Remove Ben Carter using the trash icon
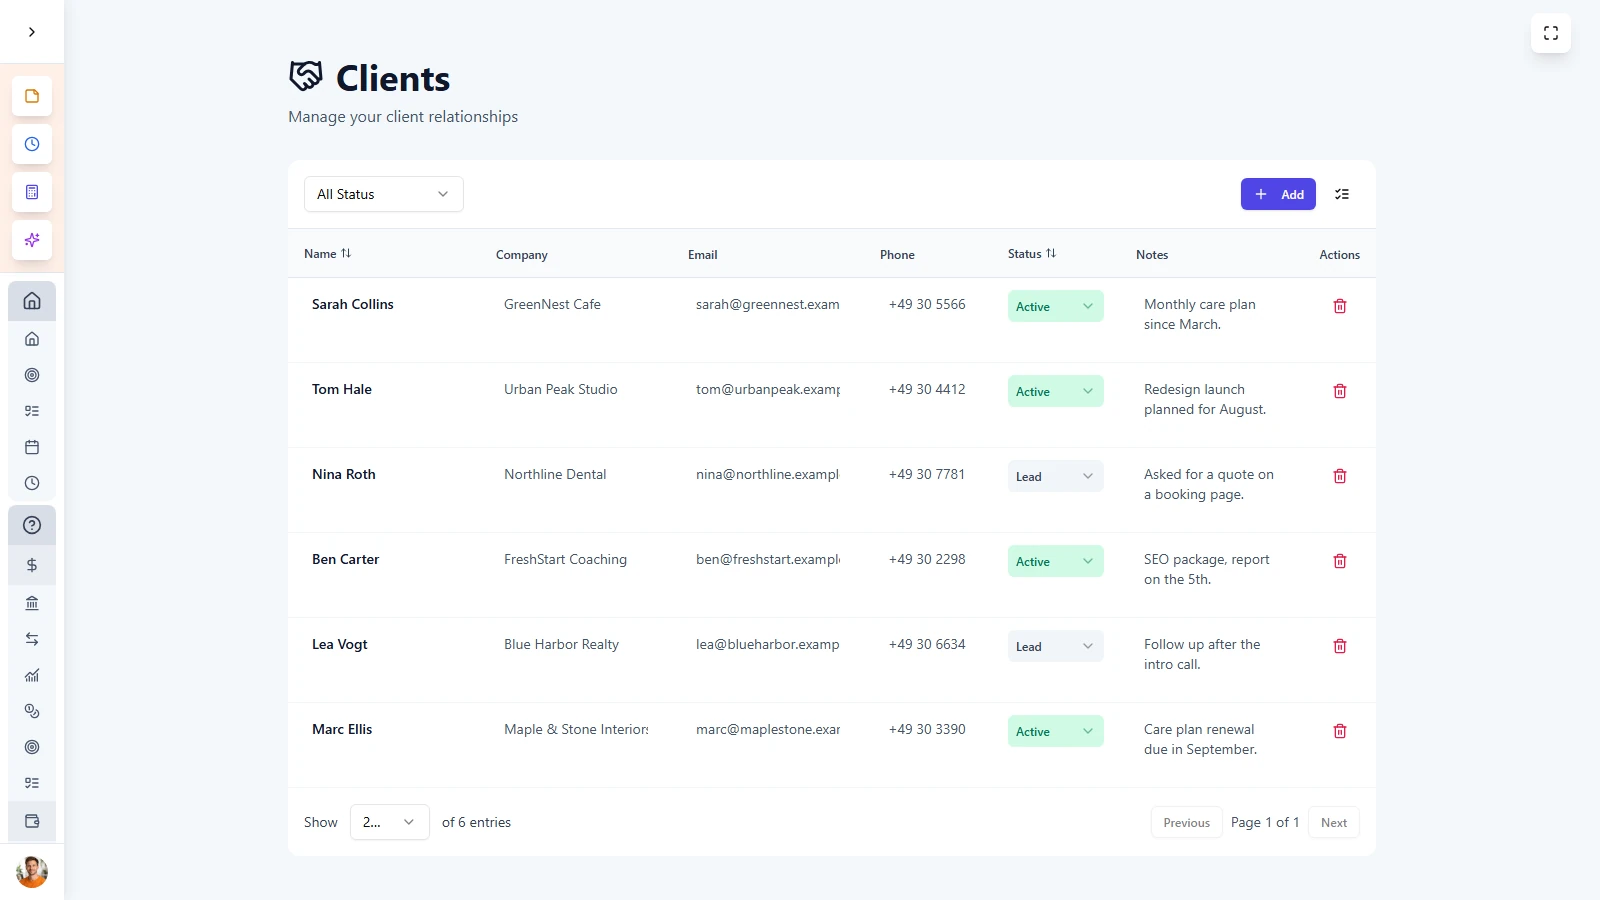The width and height of the screenshot is (1600, 900). pyautogui.click(x=1340, y=561)
